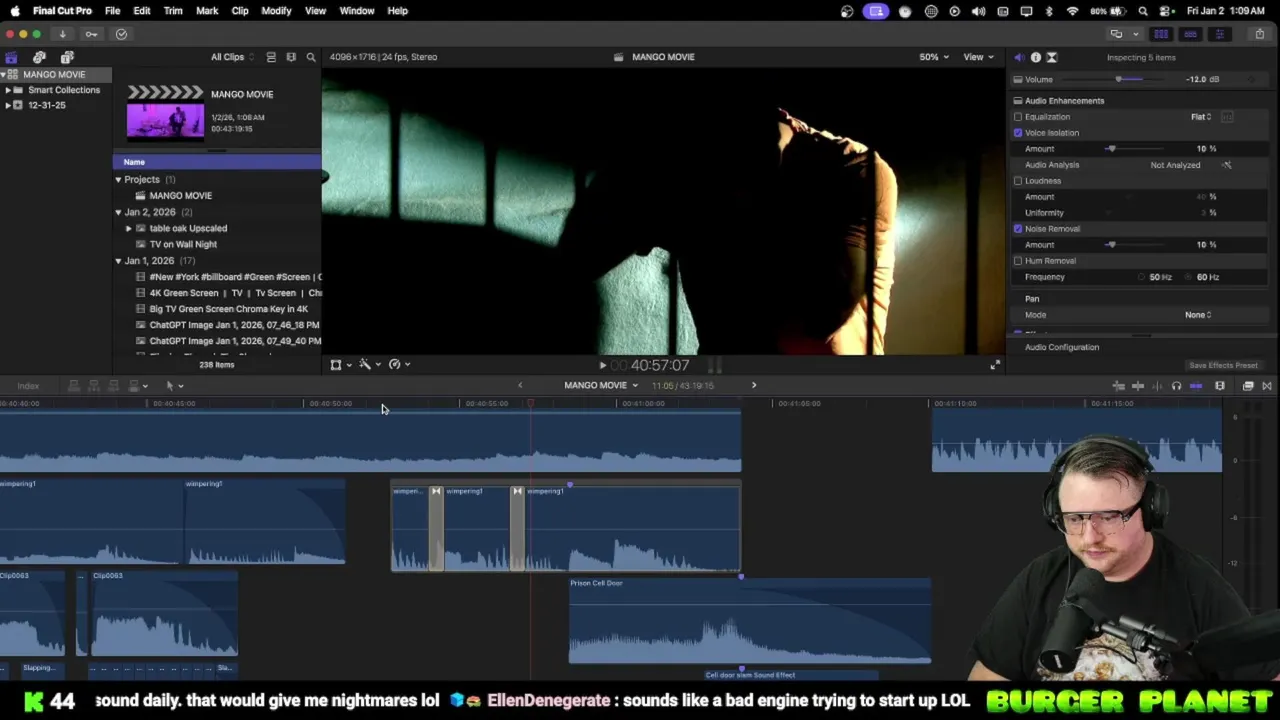Image resolution: width=1280 pixels, height=720 pixels.
Task: Click the Share export icon
Action: coord(1259,34)
